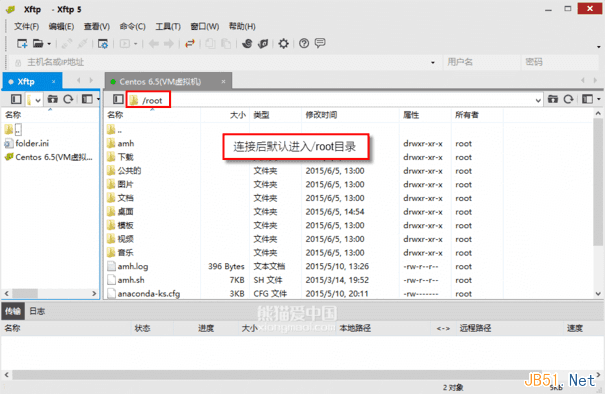Viewport: 605px width, 394px height.
Task: Open the toolbar overflow arrow at right
Action: pyautogui.click(x=598, y=47)
